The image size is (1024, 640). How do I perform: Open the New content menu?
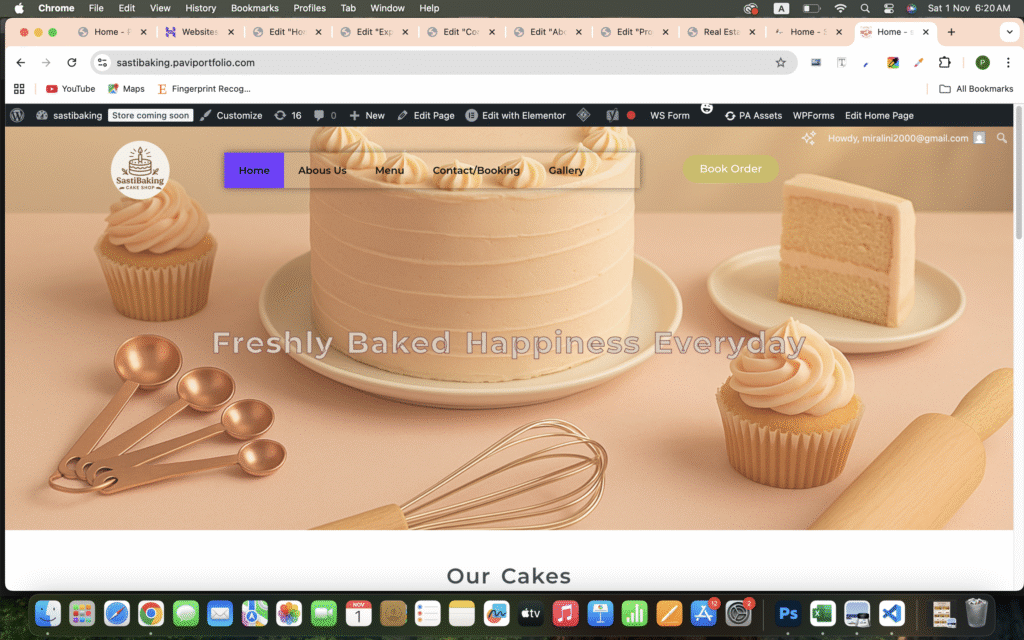pyautogui.click(x=367, y=115)
